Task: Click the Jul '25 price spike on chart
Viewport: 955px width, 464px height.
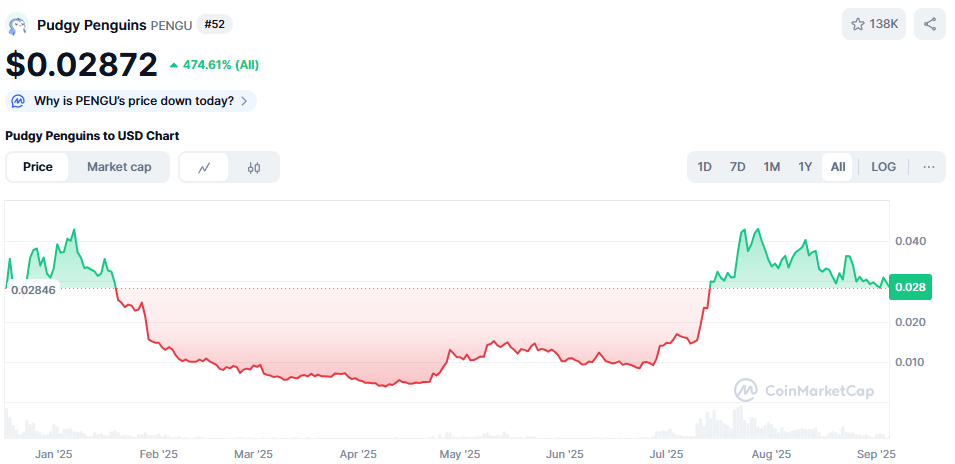Action: (x=703, y=311)
